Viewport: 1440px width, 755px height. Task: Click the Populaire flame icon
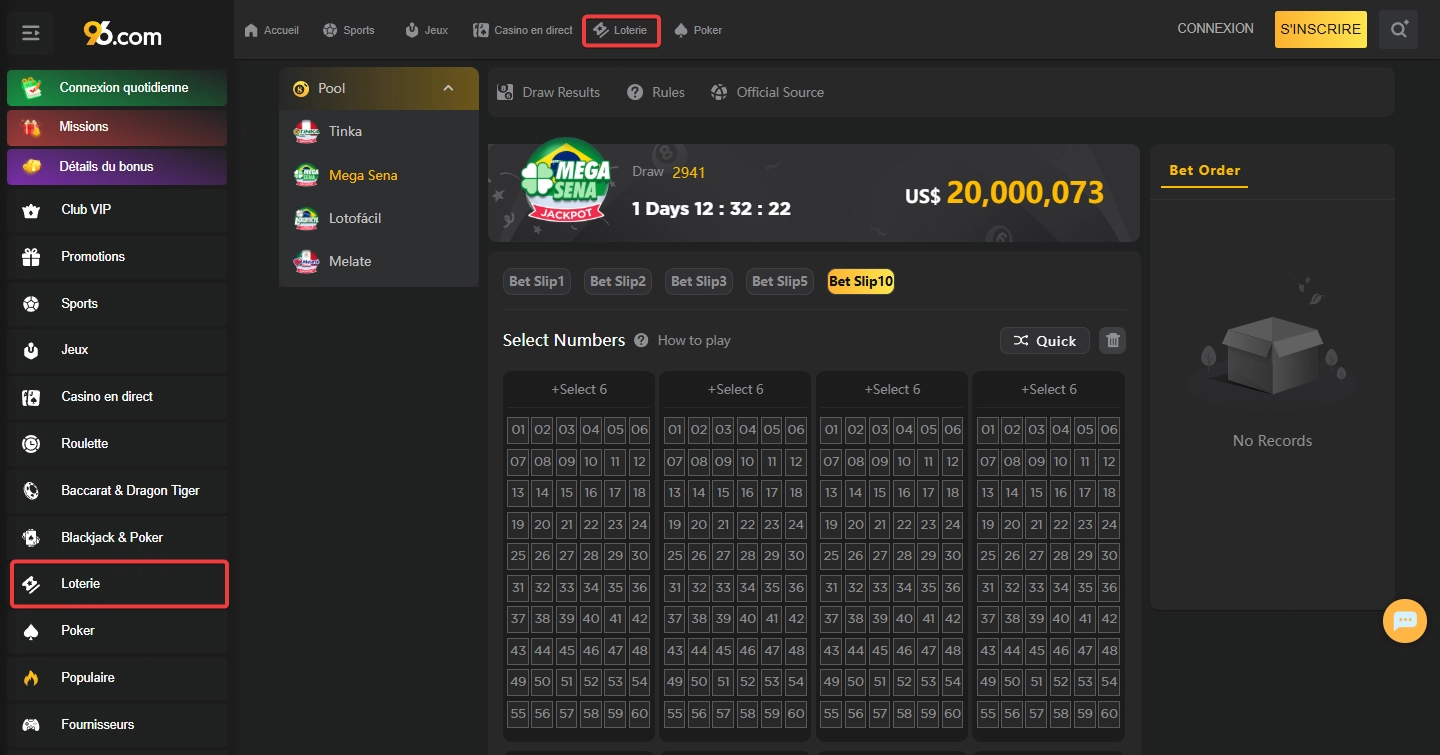31,678
